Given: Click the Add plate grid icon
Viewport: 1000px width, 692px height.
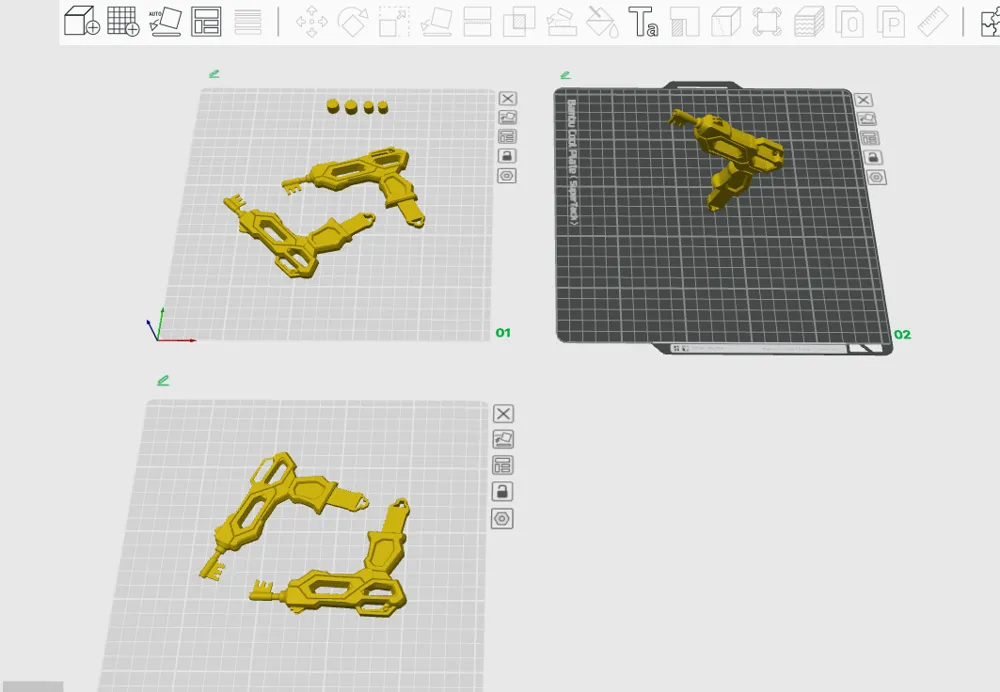Looking at the screenshot, I should coord(123,21).
